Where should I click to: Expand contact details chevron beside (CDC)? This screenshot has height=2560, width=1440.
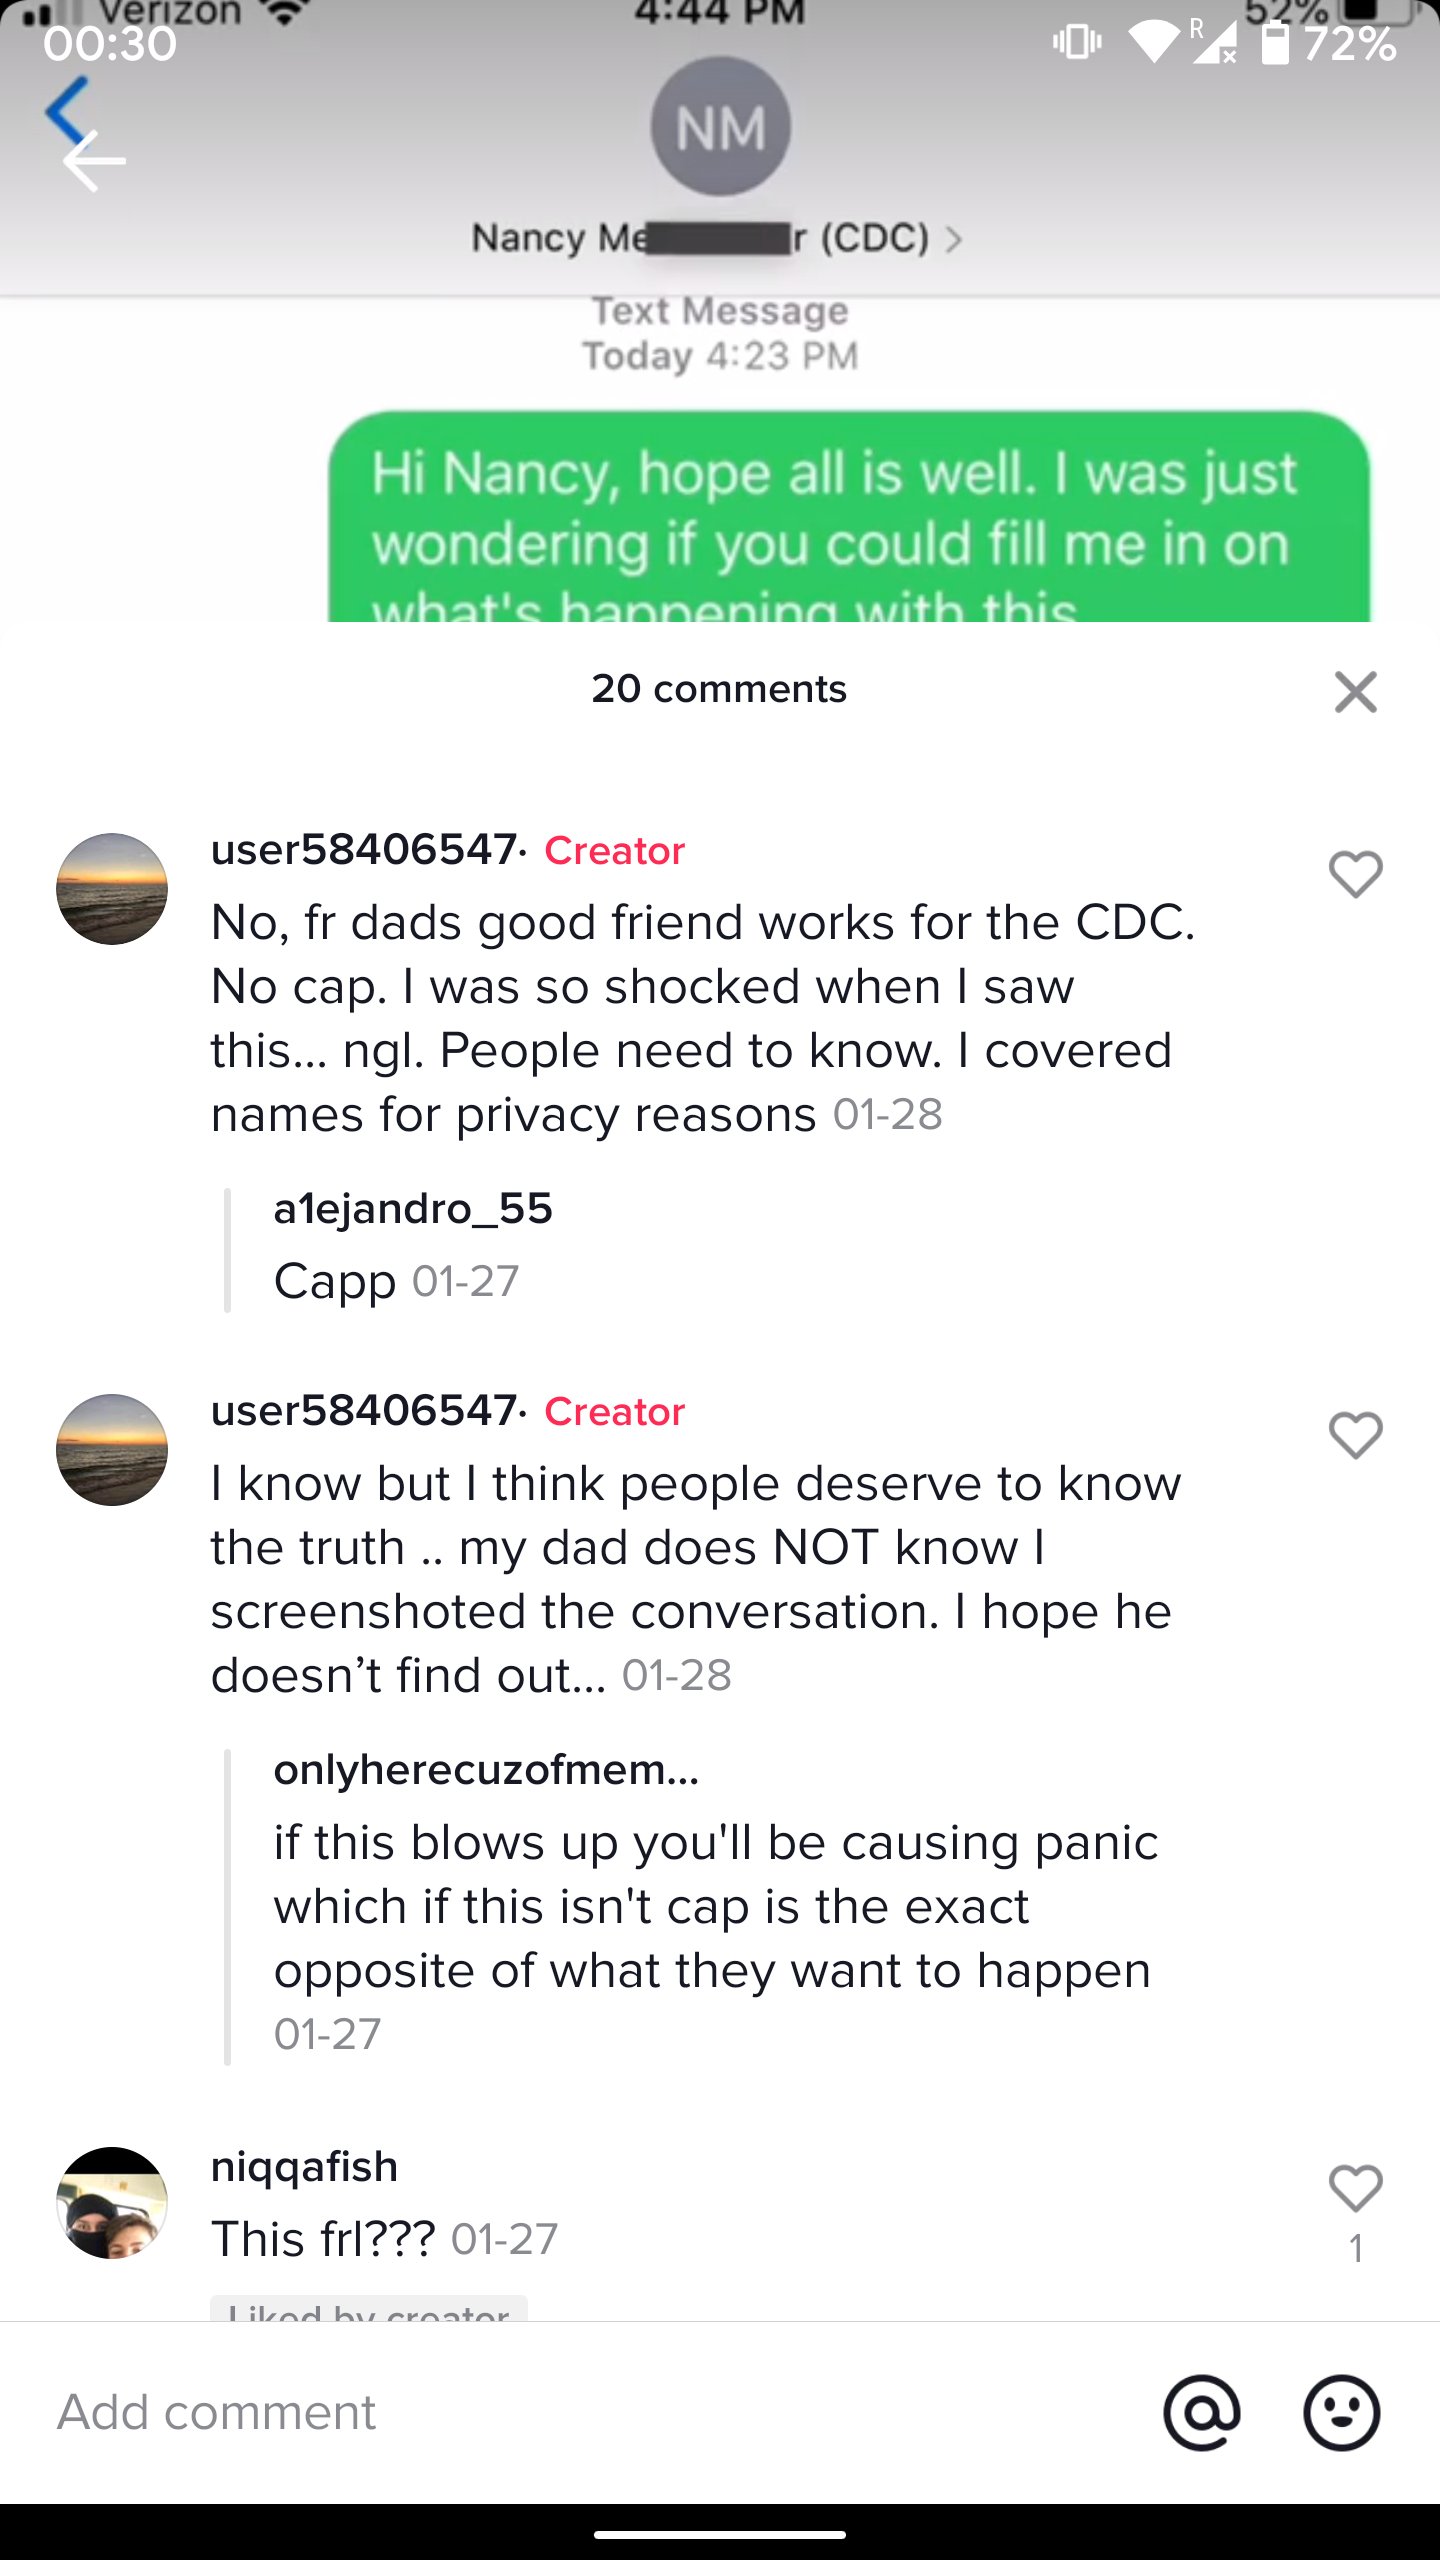(x=954, y=240)
